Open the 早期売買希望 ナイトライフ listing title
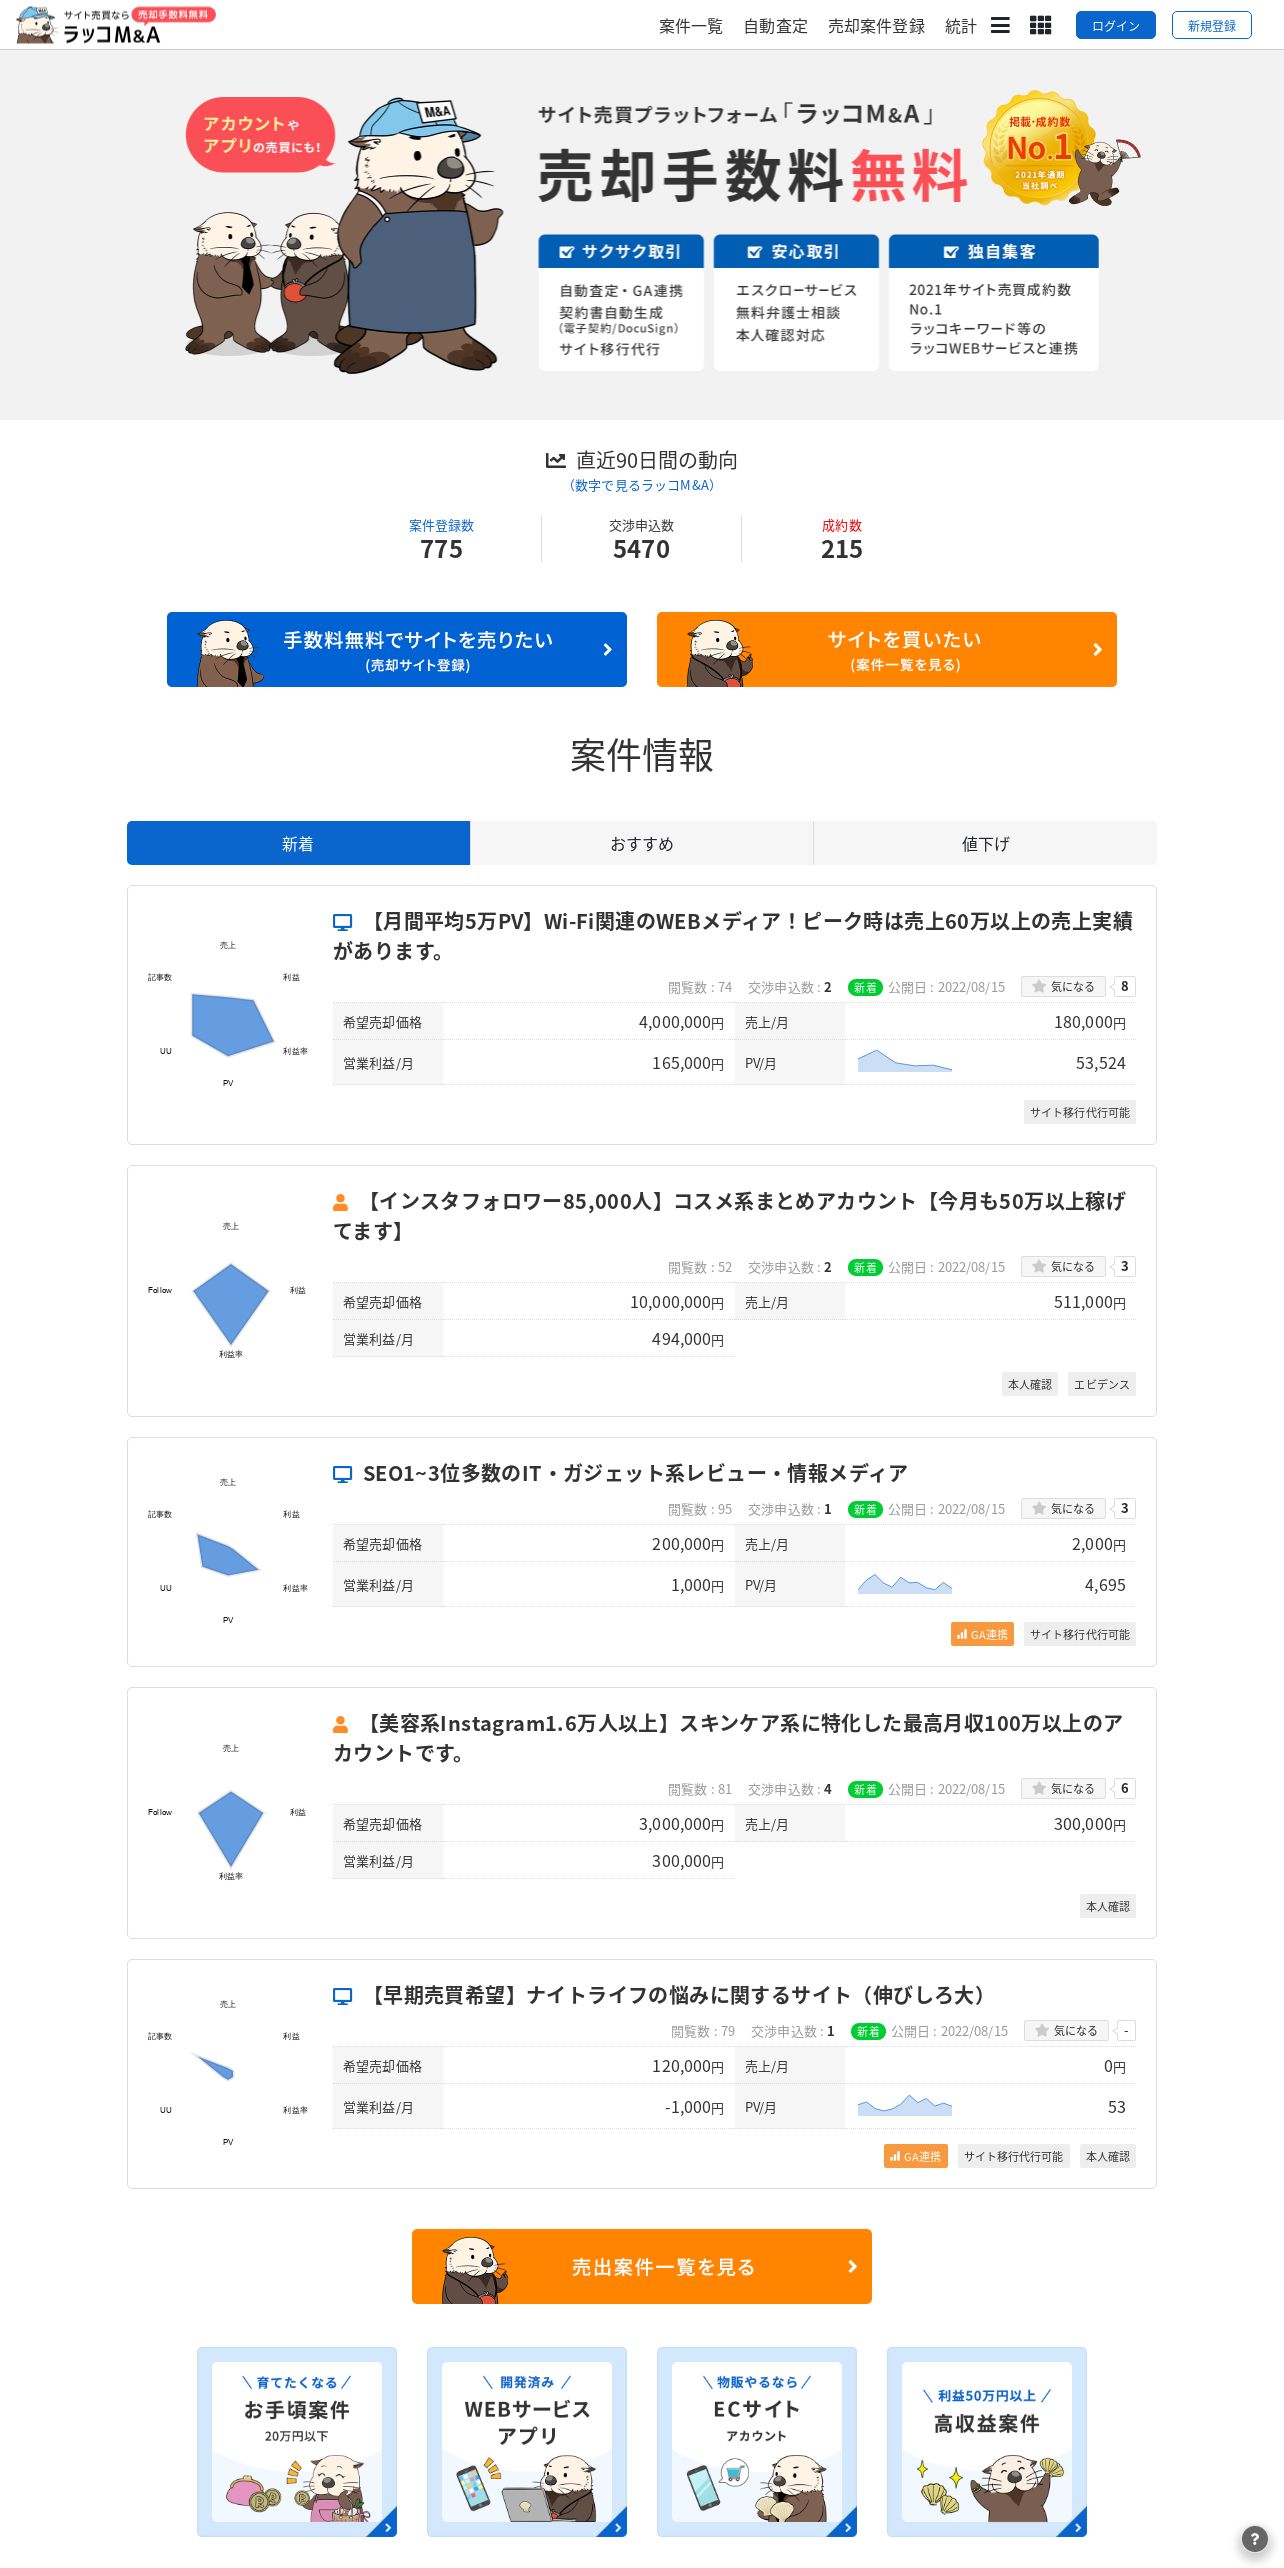 click(679, 1996)
